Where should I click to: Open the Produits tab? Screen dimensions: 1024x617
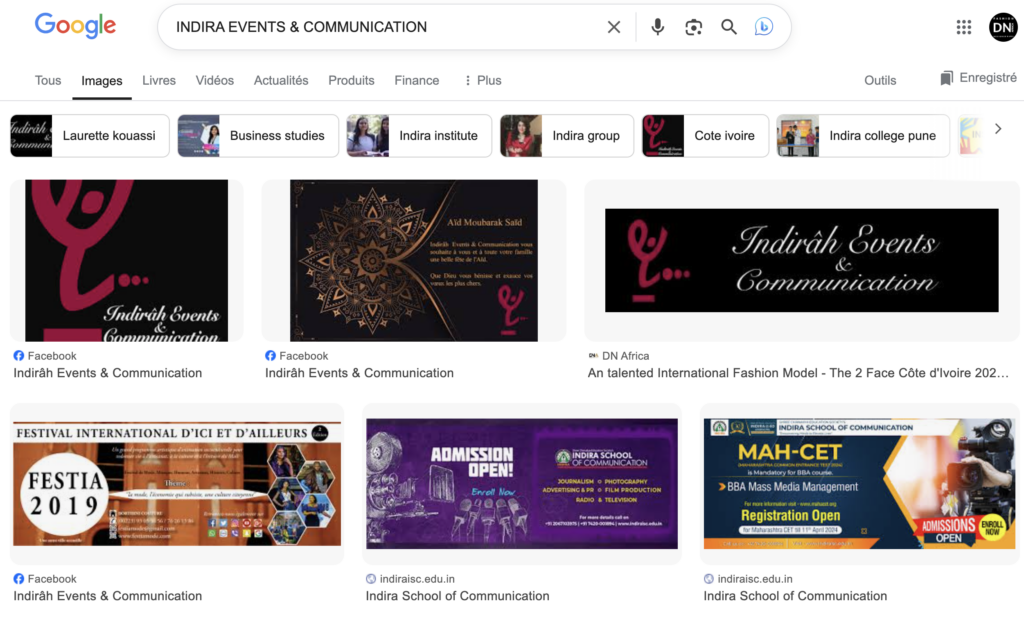pyautogui.click(x=351, y=80)
